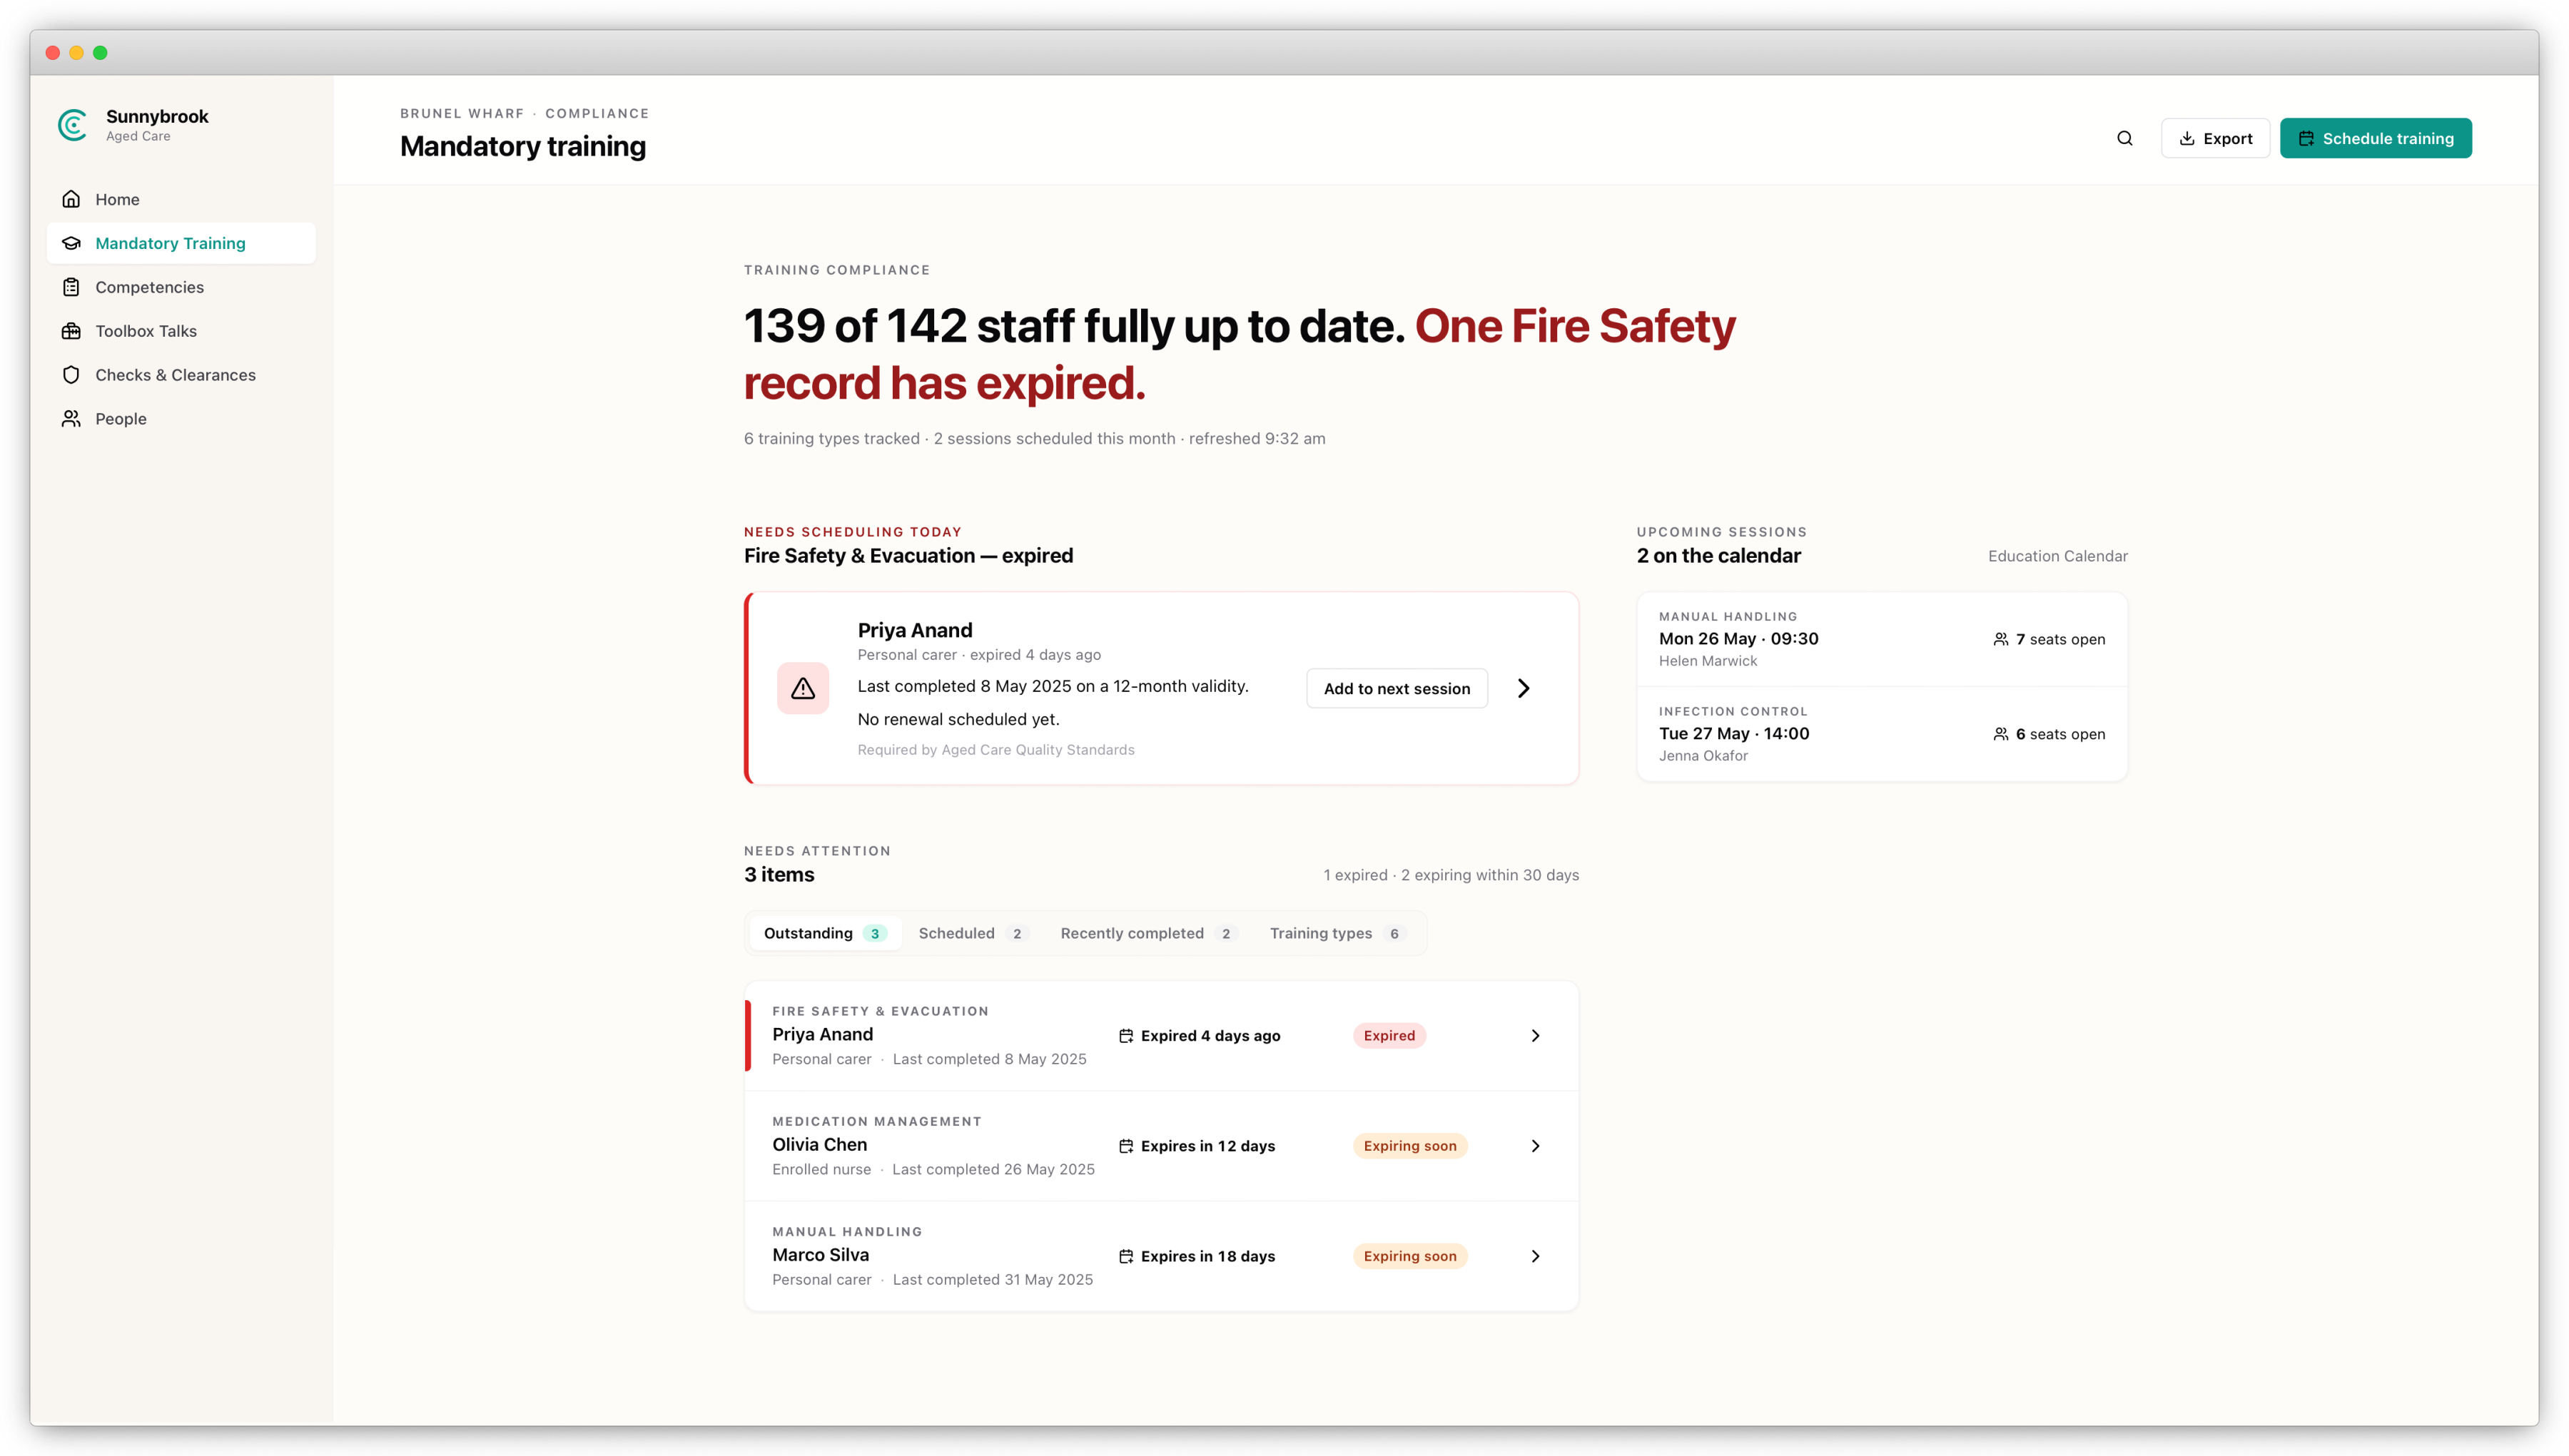Viewport: 2569px width, 1456px height.
Task: Click the Sunnybrook logo icon
Action: (73, 125)
